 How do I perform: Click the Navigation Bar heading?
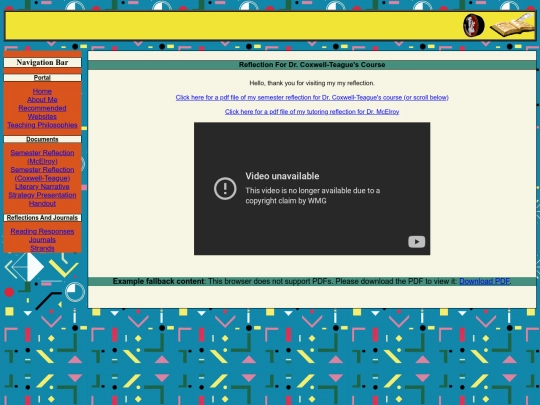[x=42, y=62]
